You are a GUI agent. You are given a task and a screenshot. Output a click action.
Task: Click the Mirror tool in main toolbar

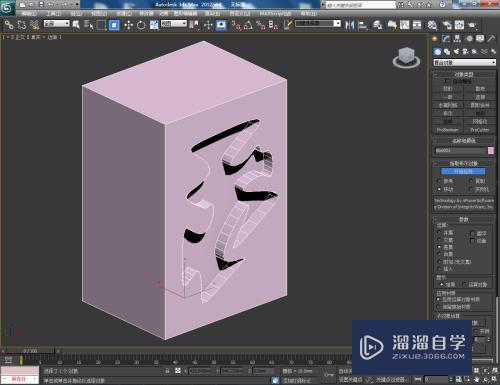point(350,25)
